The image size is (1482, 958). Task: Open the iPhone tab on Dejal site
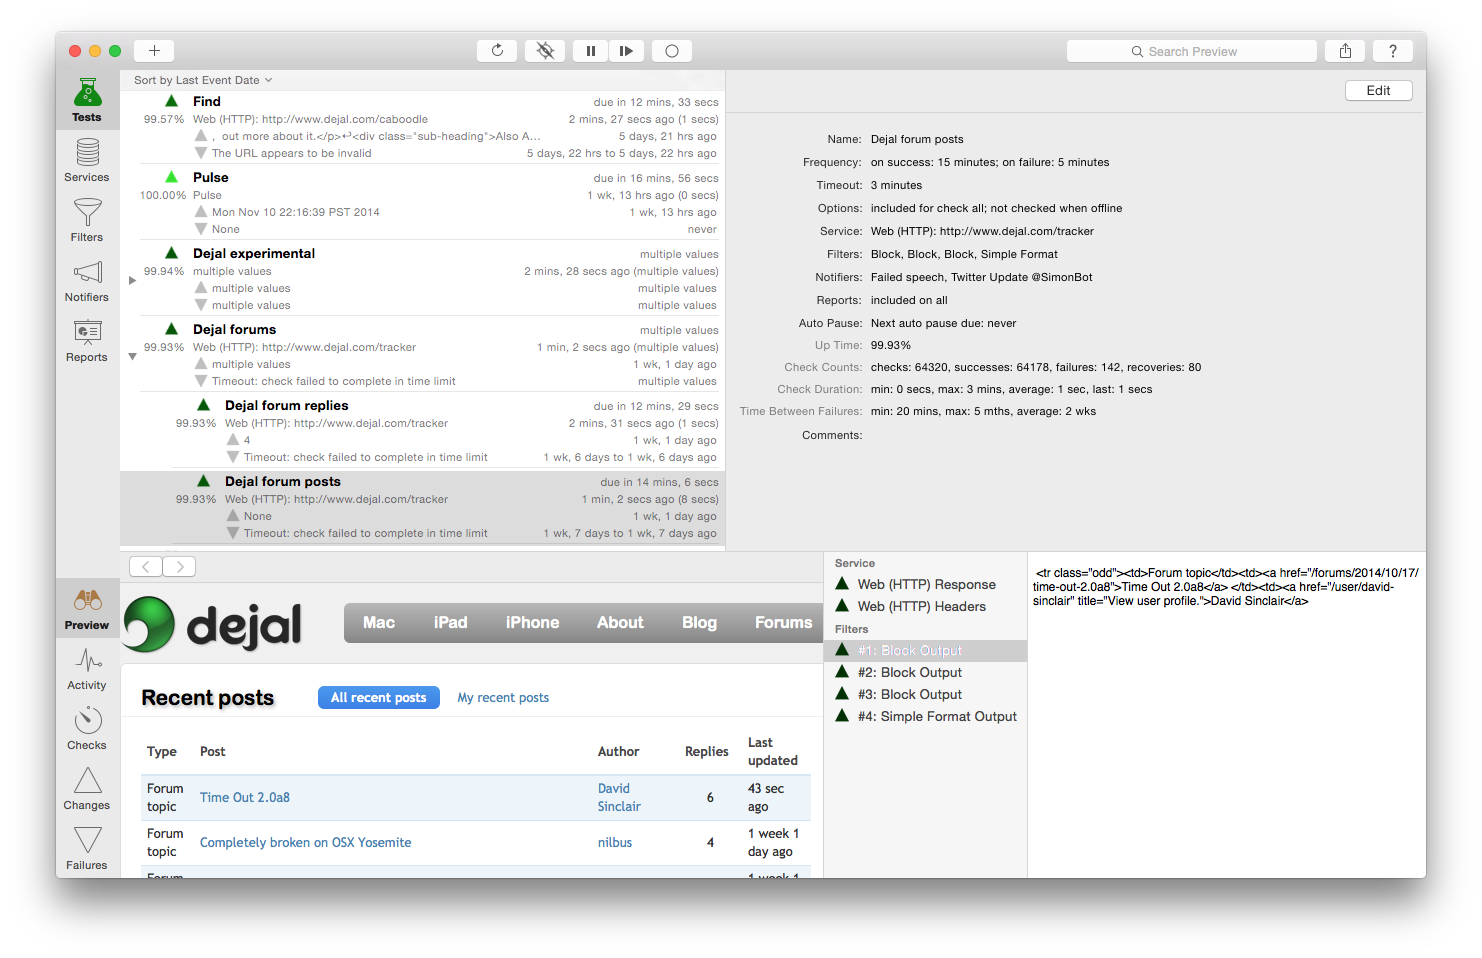532,622
